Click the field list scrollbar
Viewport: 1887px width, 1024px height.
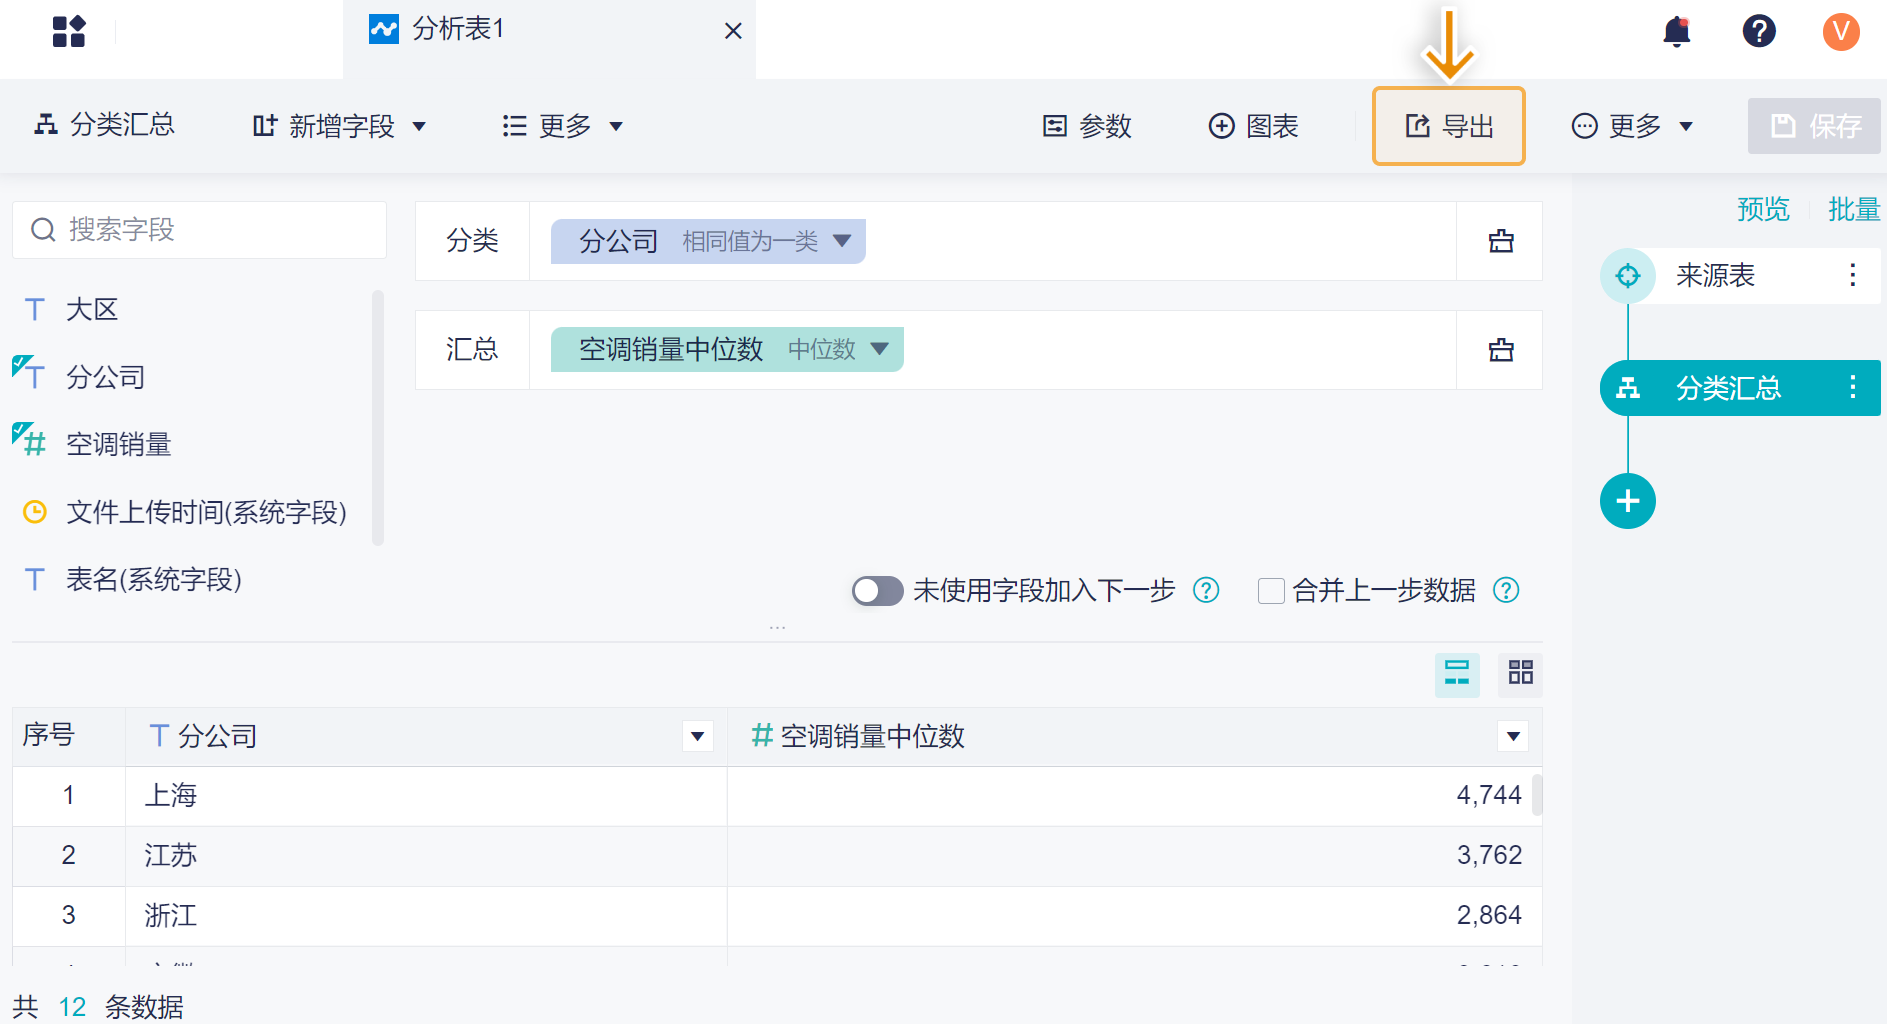(378, 418)
